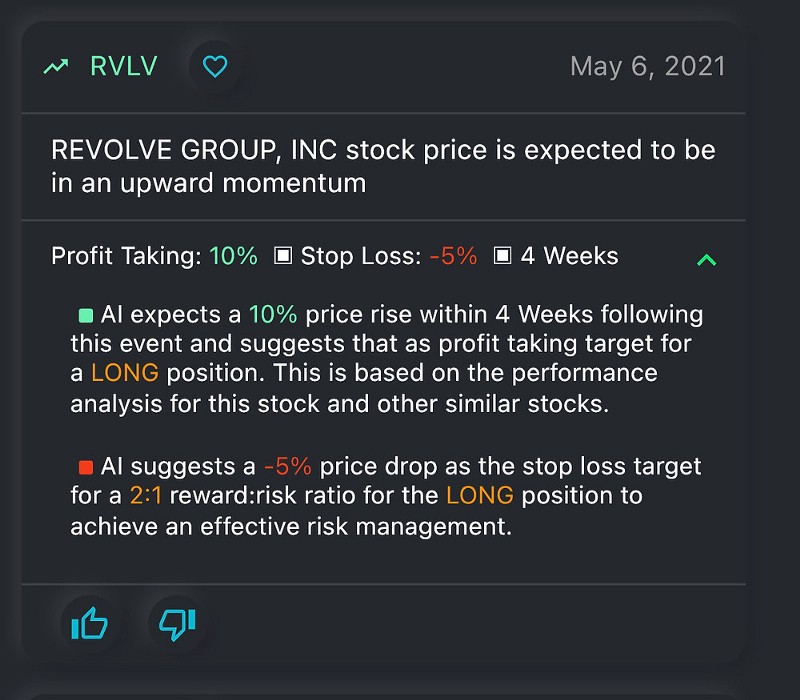The width and height of the screenshot is (800, 700).
Task: Click the square separator before 4 Weeks
Action: tap(503, 256)
